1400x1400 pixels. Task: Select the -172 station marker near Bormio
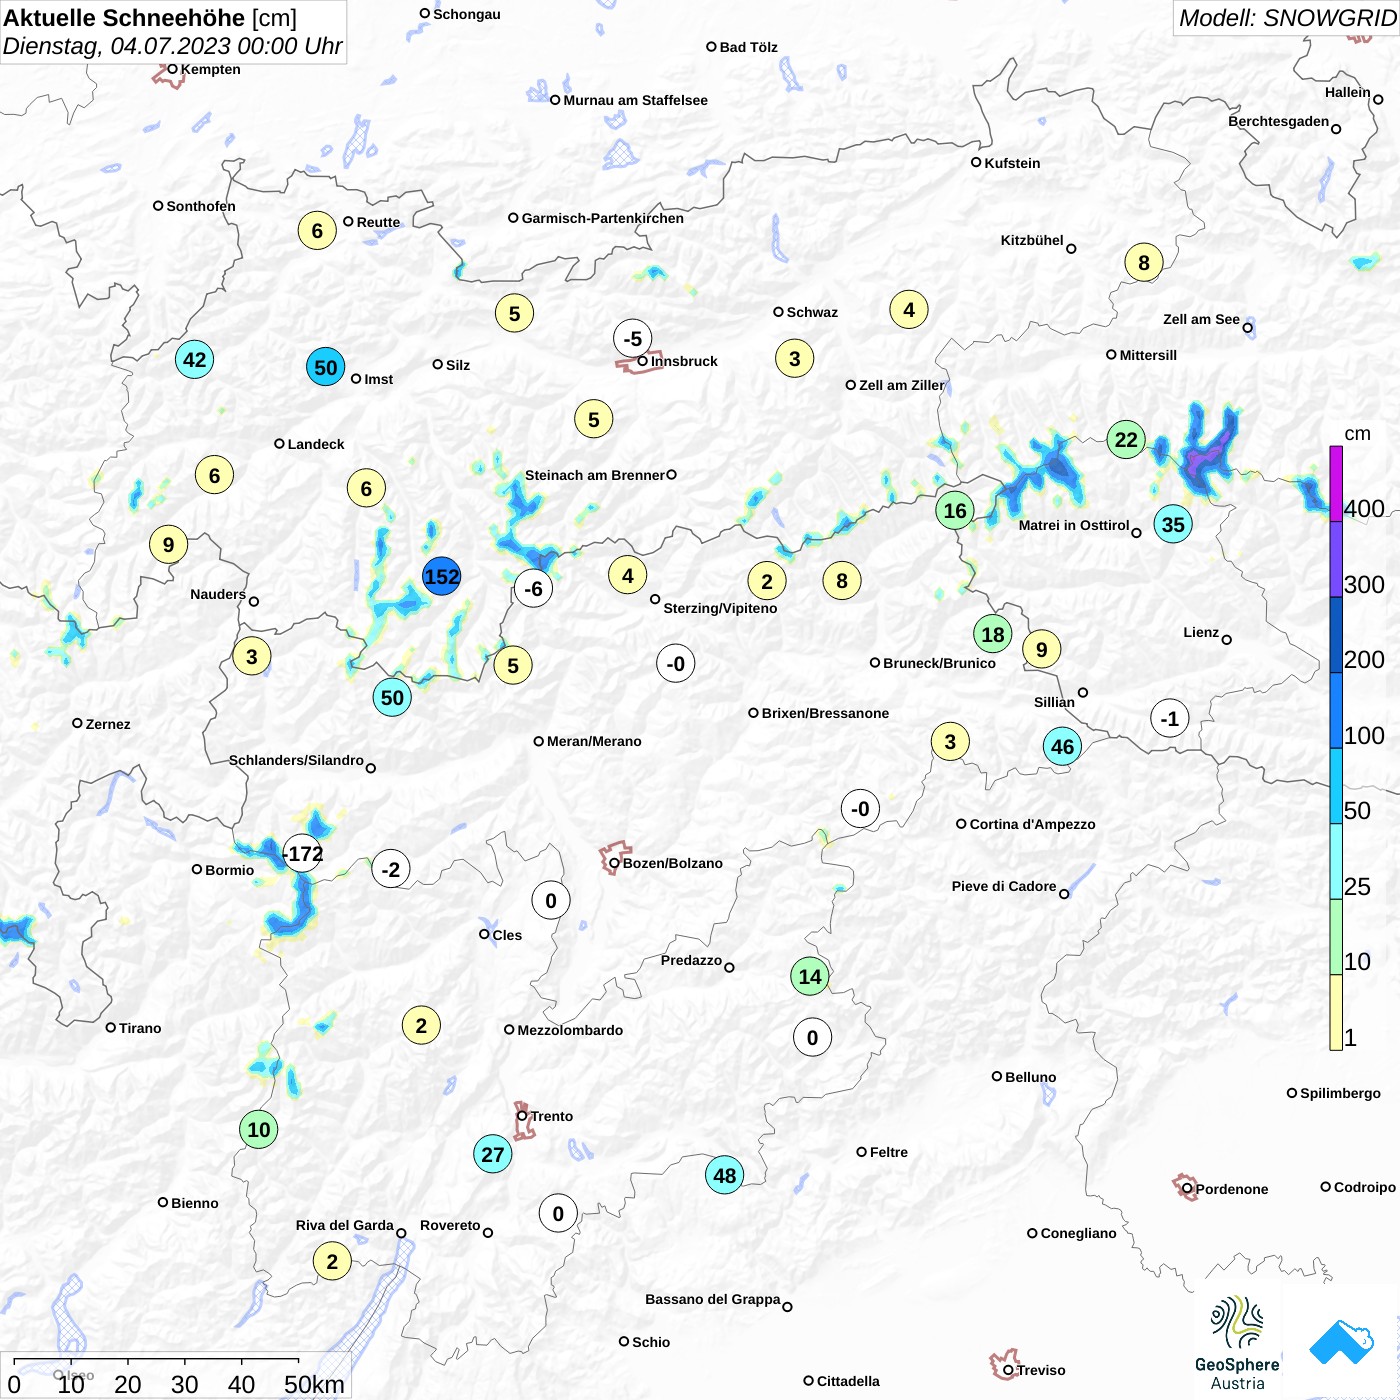tap(302, 854)
